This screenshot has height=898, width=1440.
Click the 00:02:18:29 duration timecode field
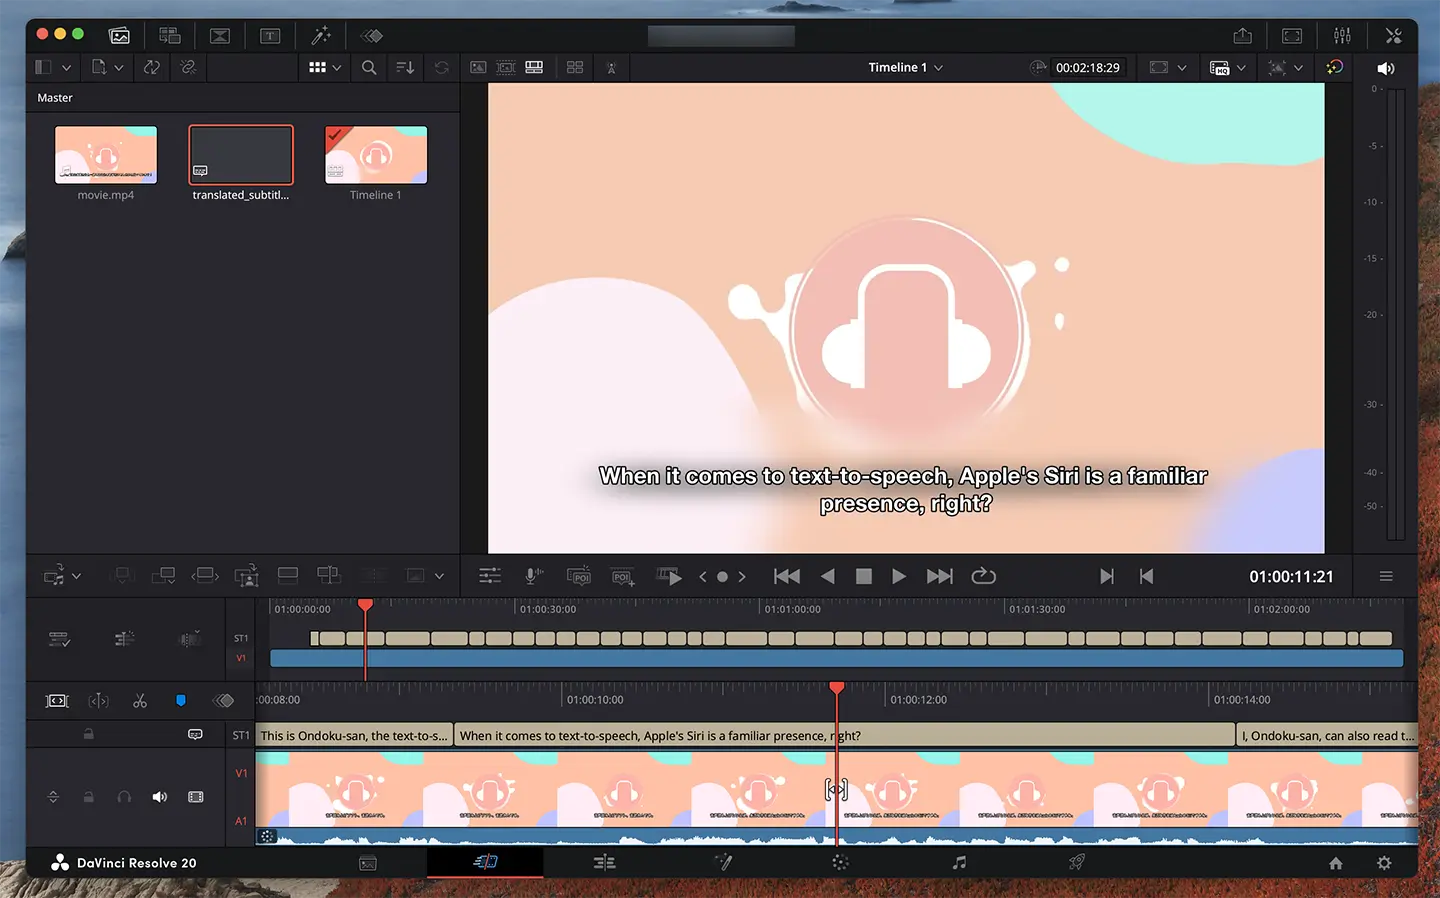[x=1088, y=68]
